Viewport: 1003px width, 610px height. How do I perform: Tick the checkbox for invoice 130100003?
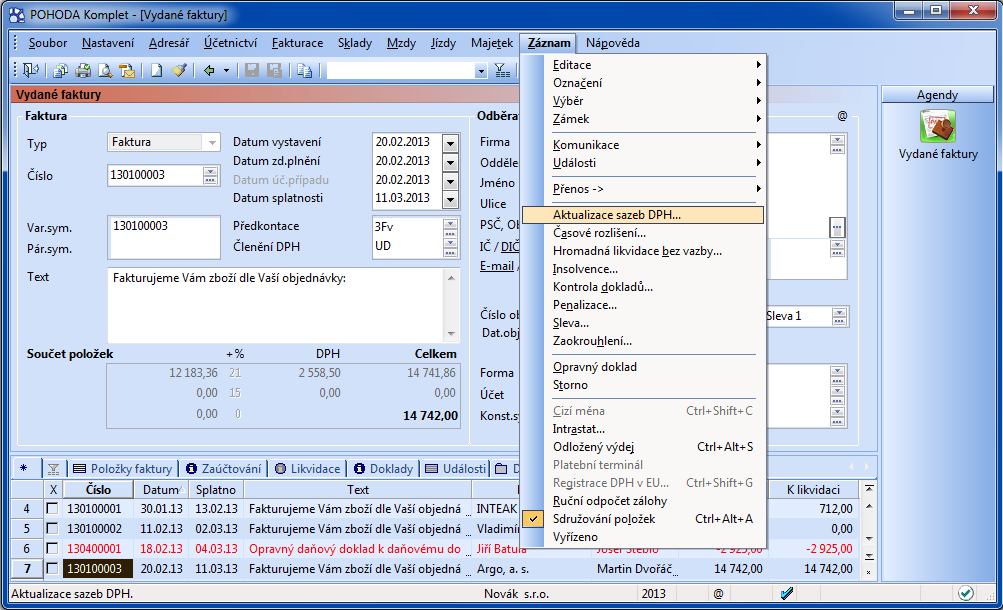click(52, 568)
